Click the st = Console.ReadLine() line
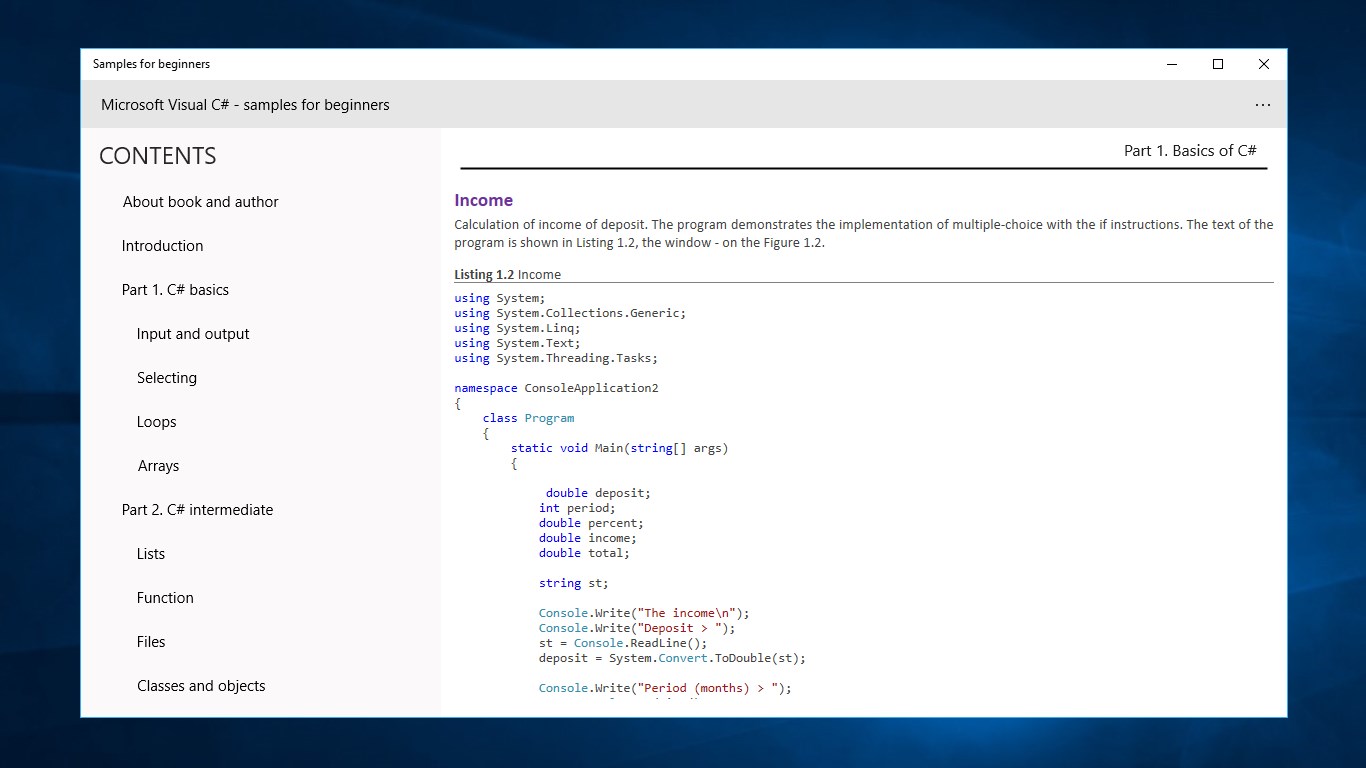This screenshot has width=1366, height=768. (623, 643)
